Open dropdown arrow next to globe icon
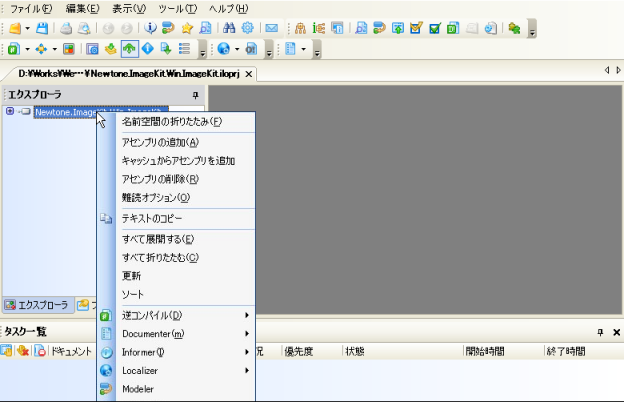The height and width of the screenshot is (402, 624). [237, 49]
